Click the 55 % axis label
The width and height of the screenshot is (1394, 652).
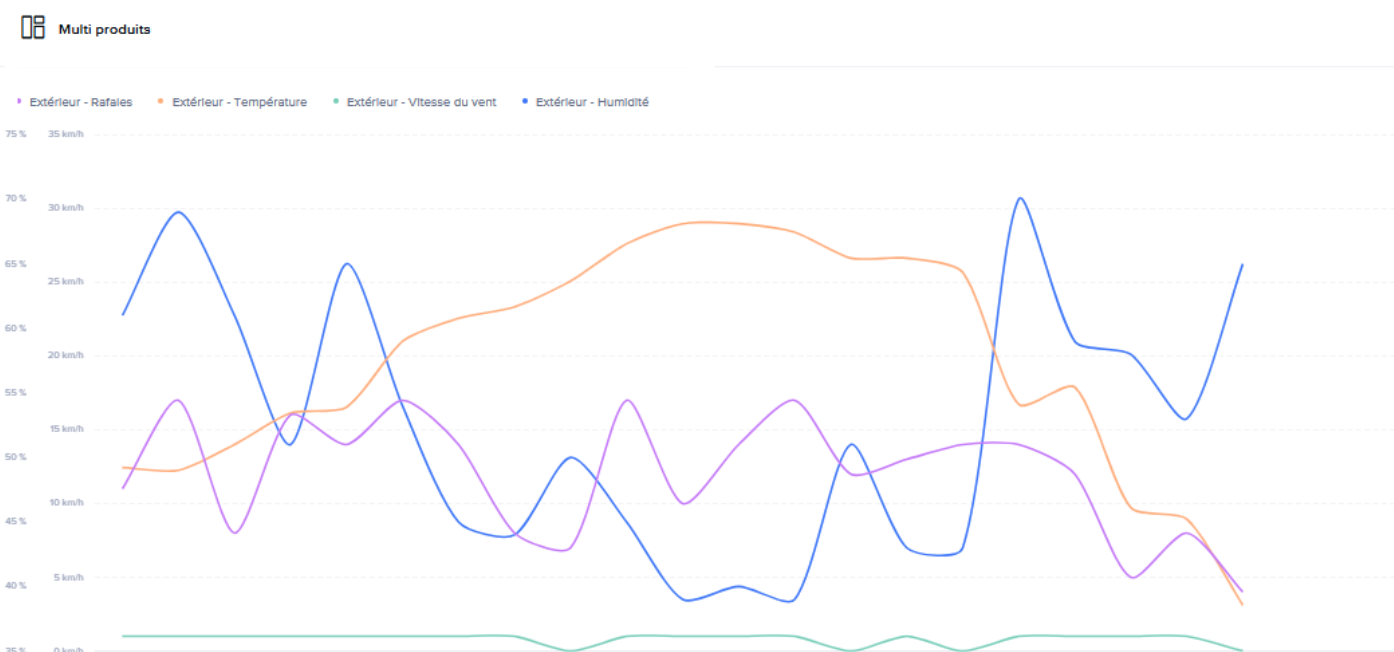15,393
